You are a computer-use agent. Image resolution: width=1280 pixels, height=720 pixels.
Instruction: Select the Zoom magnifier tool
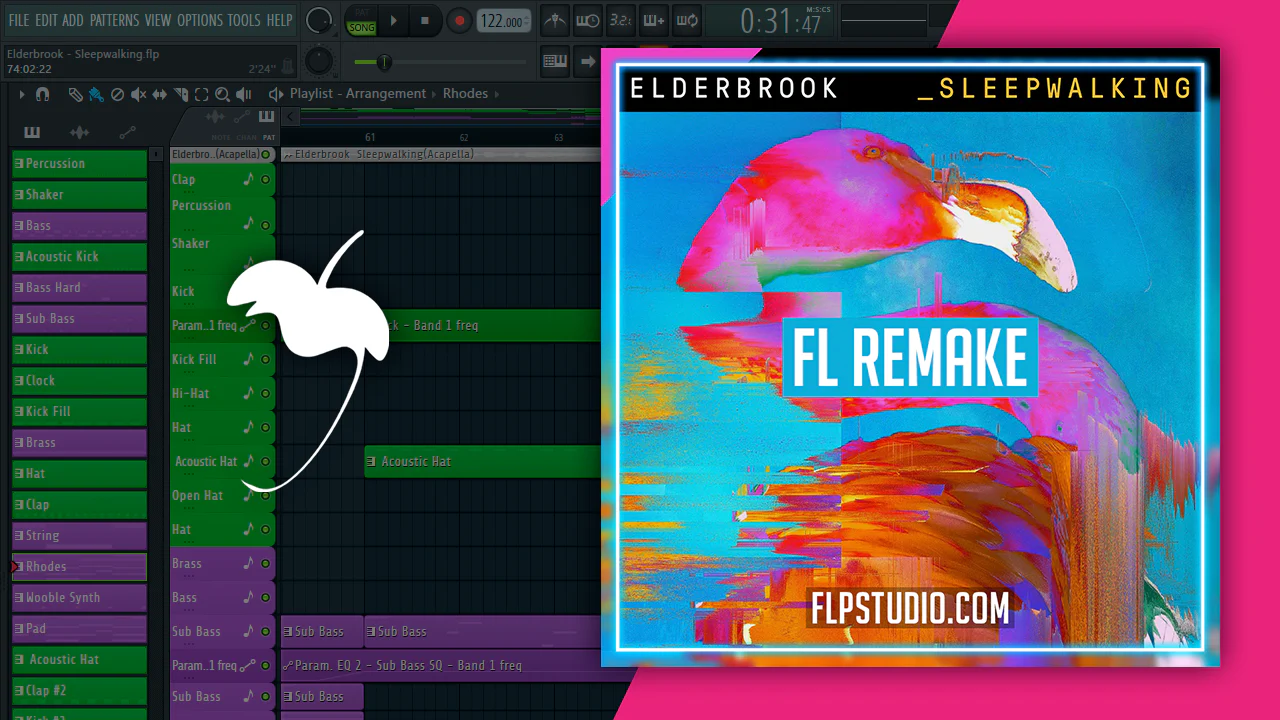tap(222, 94)
